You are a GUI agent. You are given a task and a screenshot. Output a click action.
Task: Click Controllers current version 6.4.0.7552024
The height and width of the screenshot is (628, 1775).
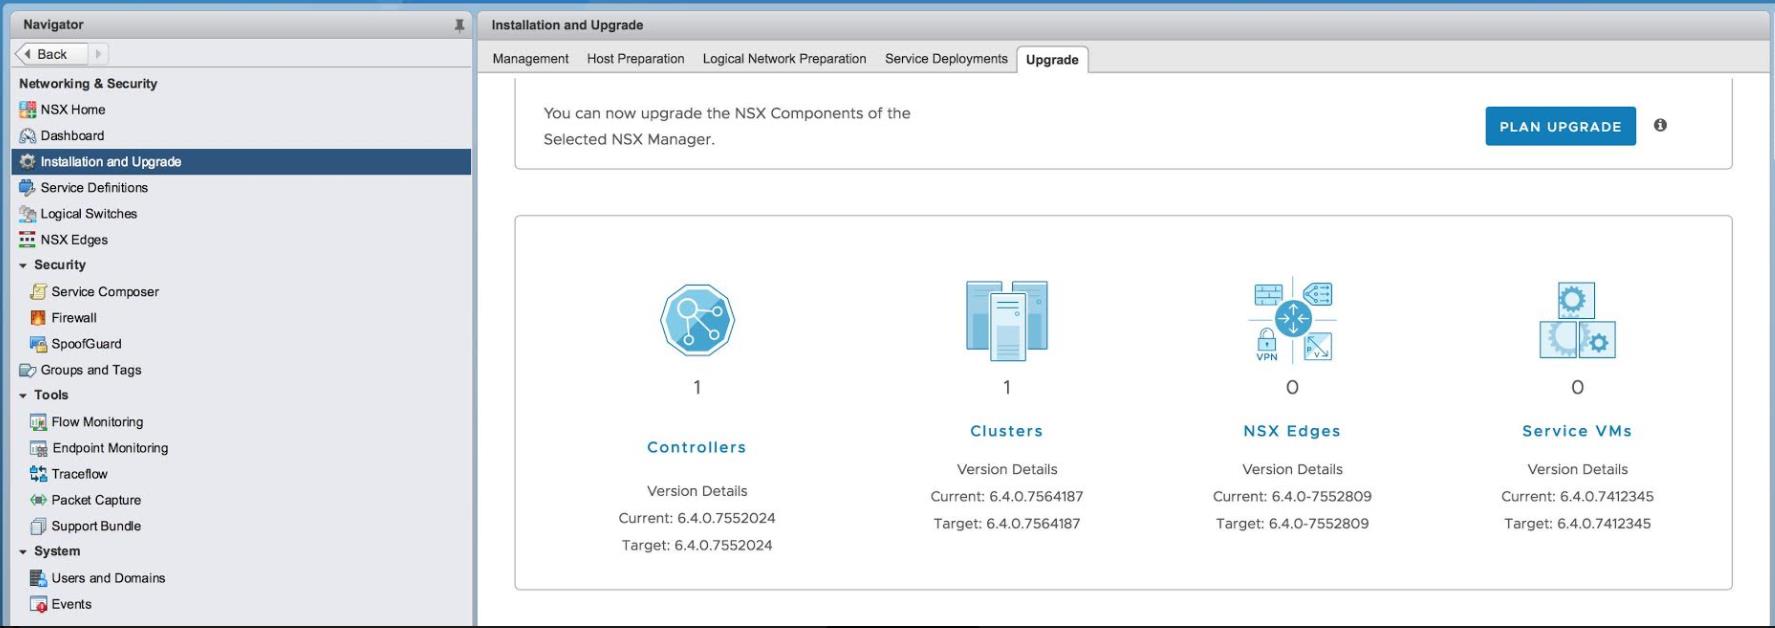[x=697, y=518]
